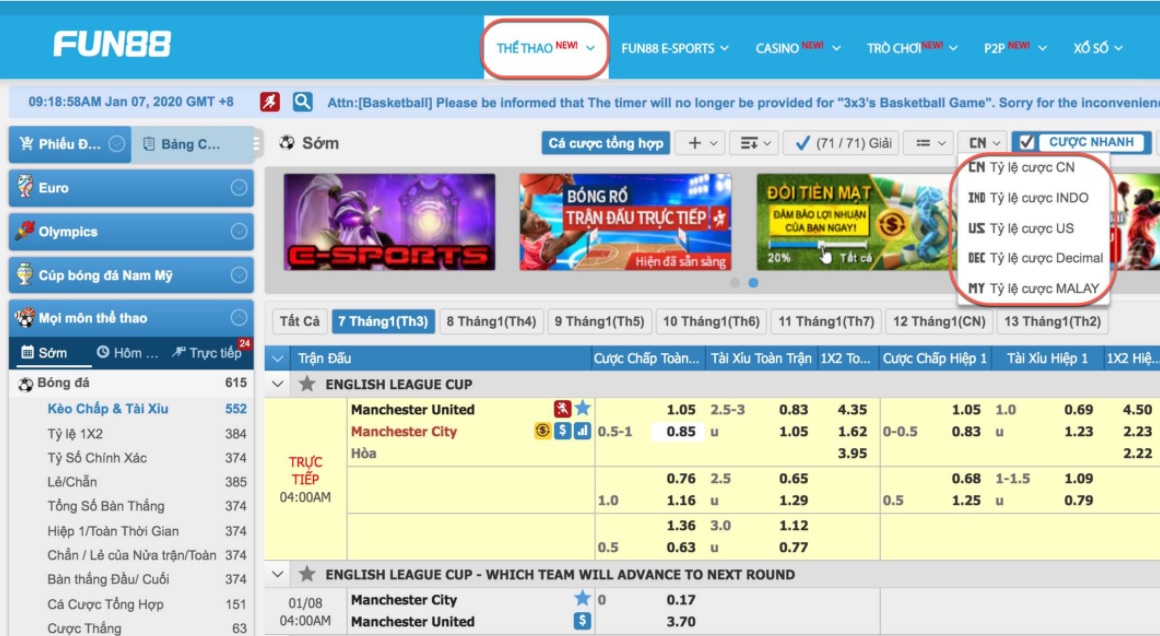Image resolution: width=1160 pixels, height=636 pixels.
Task: Open the E-SPORTS banner thumbnail
Action: coord(389,222)
